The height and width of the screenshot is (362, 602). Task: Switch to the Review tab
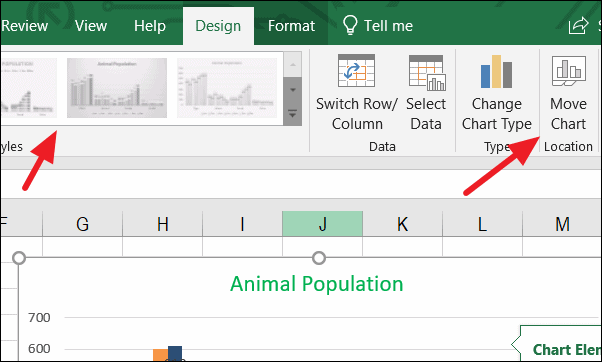click(25, 26)
